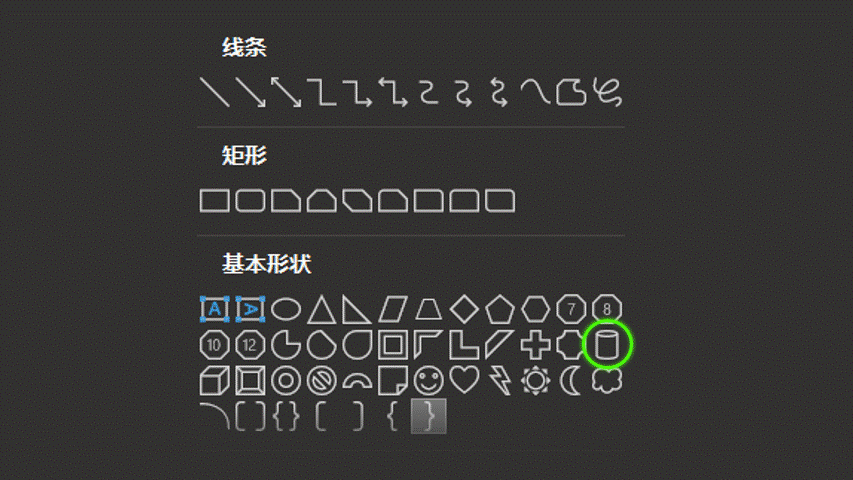Viewport: 853px width, 480px height.
Task: Insert the rounded rectangle shape
Action: coord(250,201)
